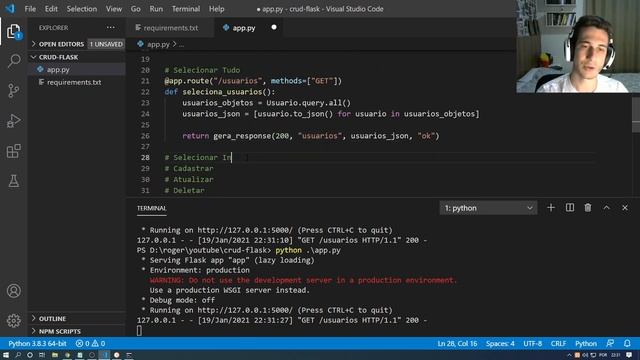
Task: Place cursor on line 26 return statement
Action: pos(311,136)
